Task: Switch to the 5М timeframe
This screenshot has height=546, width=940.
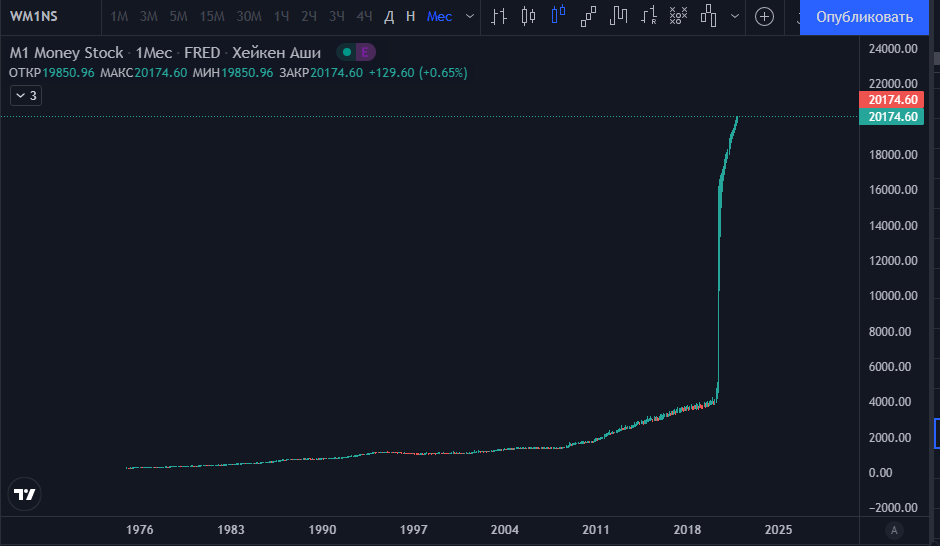Action: (x=178, y=17)
